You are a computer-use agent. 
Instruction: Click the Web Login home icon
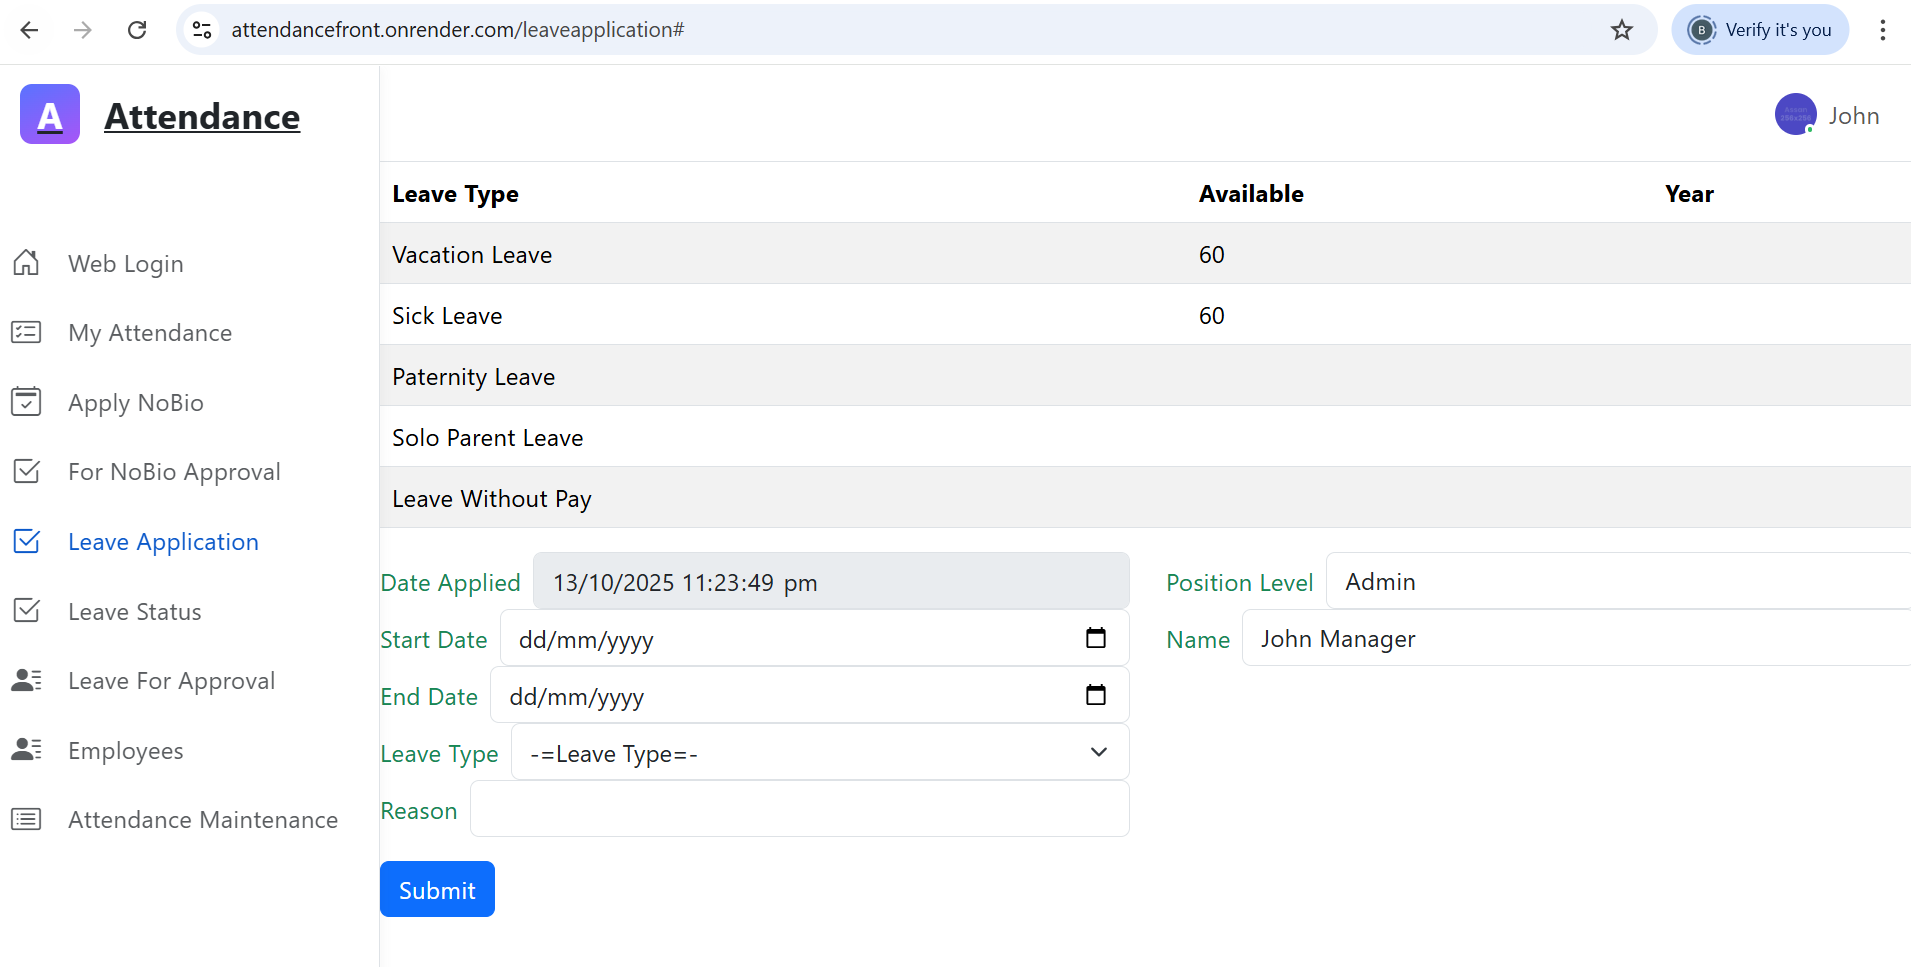pyautogui.click(x=26, y=263)
